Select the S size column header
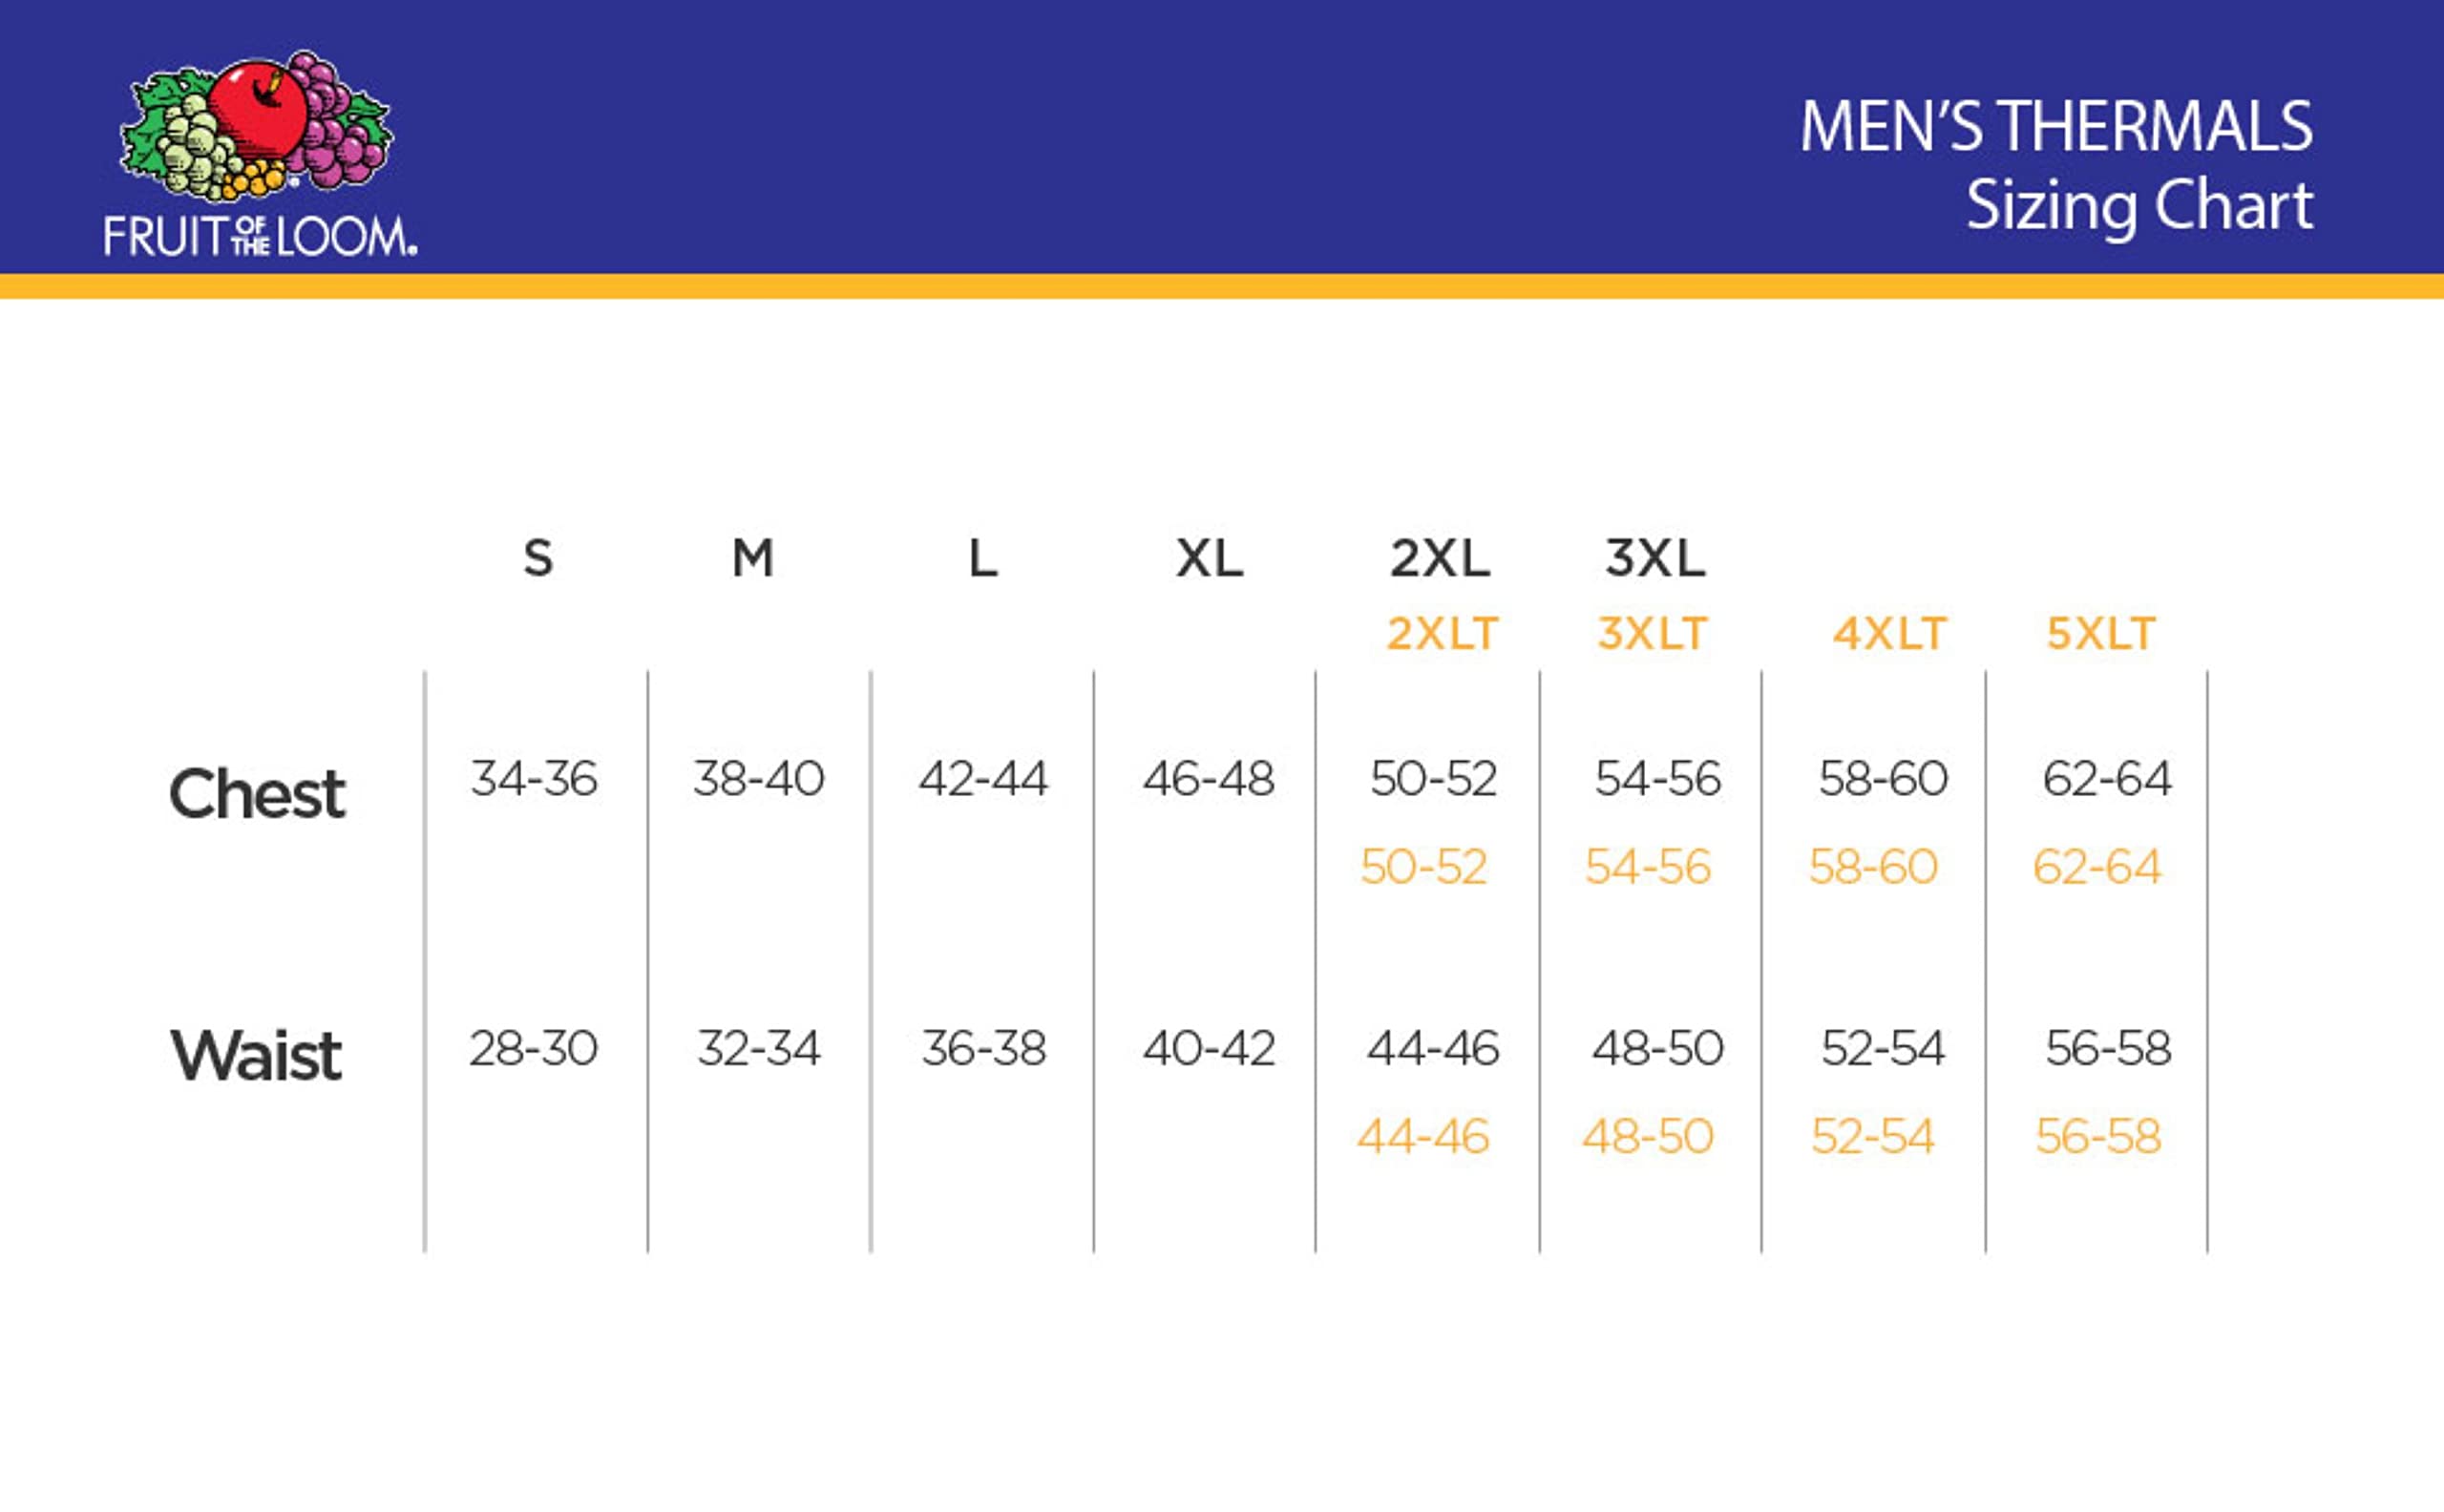2444x1512 pixels. 538,558
